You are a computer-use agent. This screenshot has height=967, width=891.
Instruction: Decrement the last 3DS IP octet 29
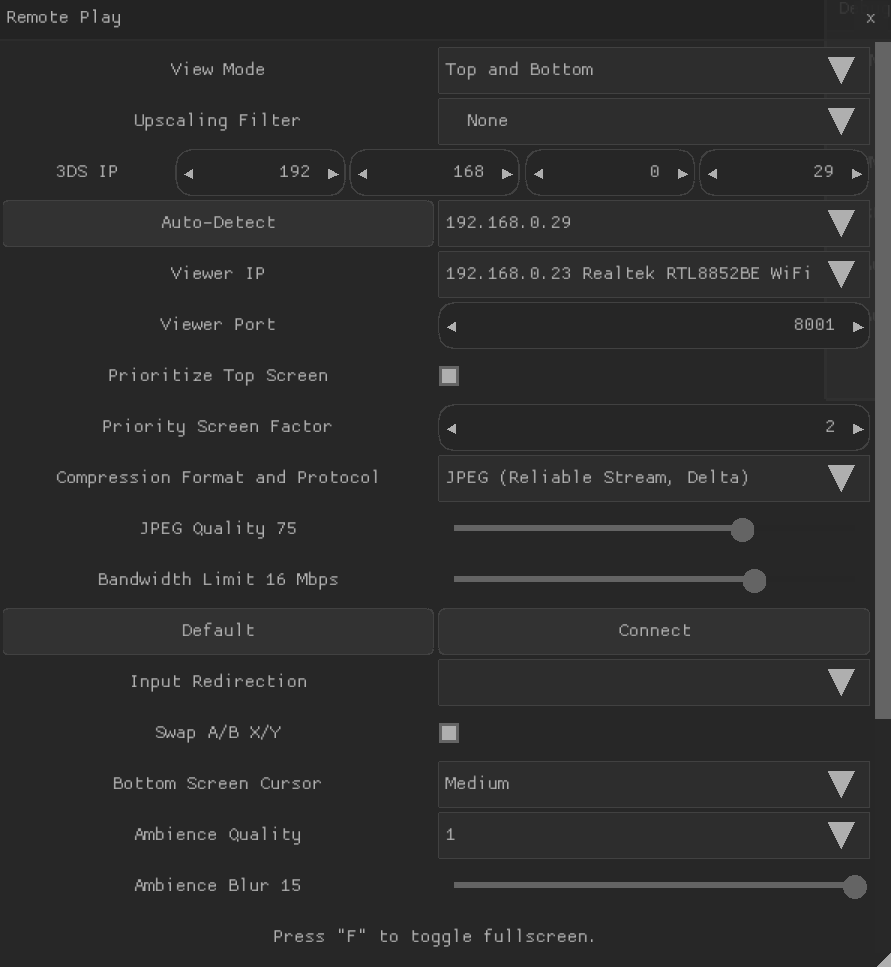tap(712, 173)
